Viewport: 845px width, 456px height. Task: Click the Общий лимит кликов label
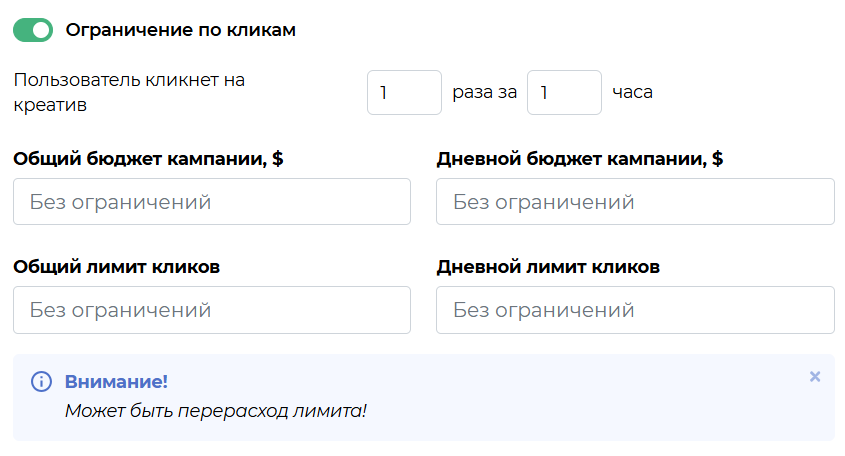(116, 267)
